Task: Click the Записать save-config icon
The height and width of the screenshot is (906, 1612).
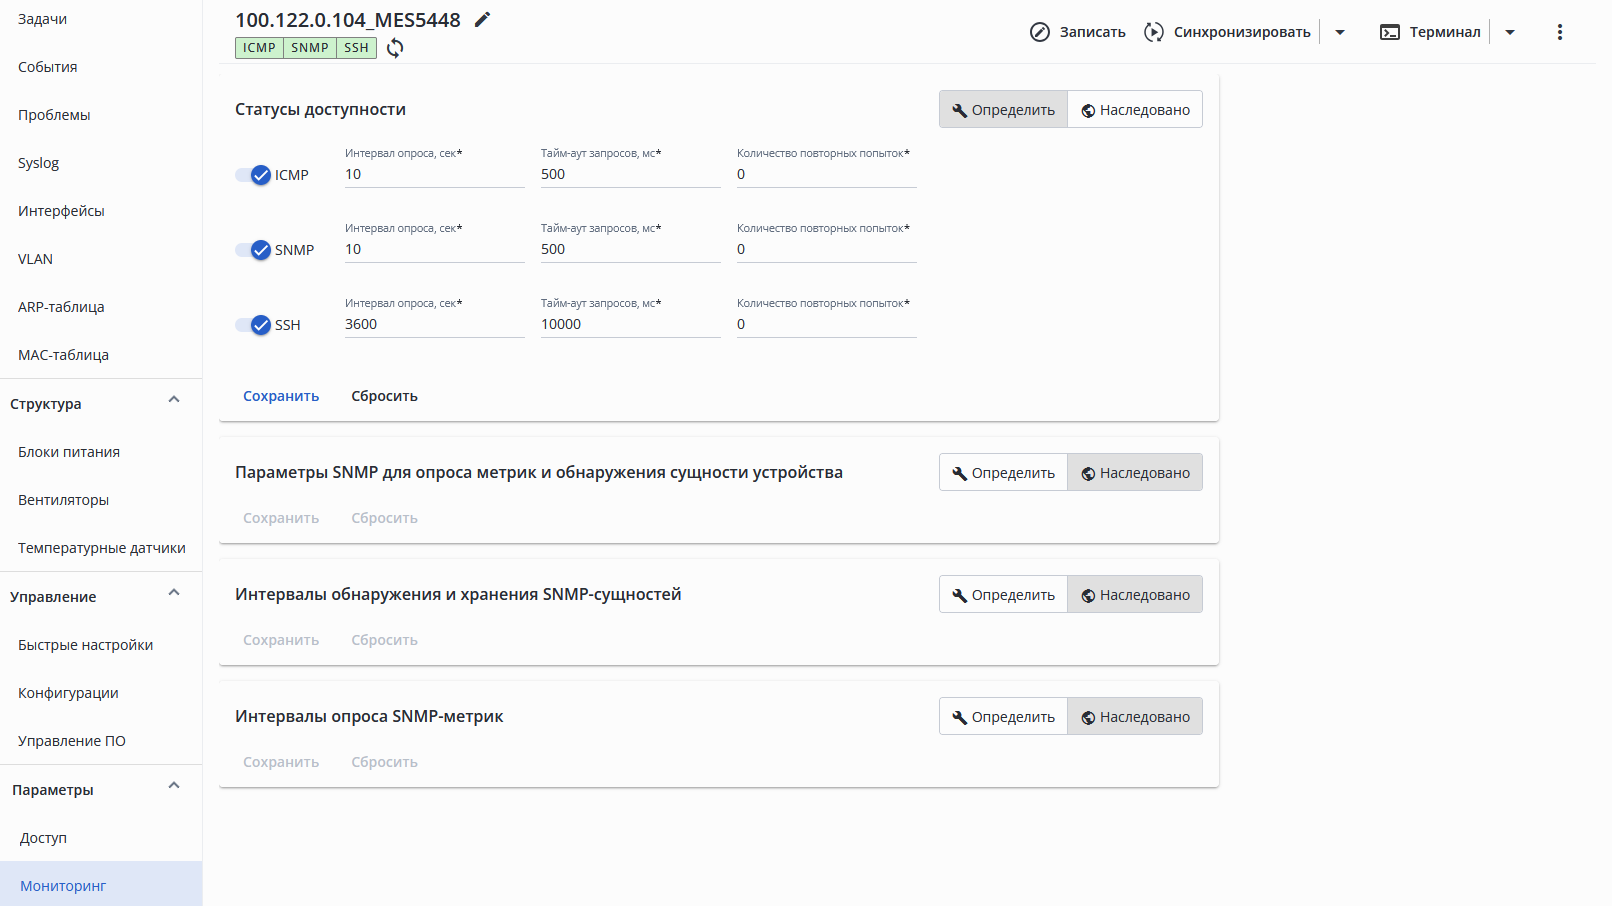Action: pos(1040,32)
